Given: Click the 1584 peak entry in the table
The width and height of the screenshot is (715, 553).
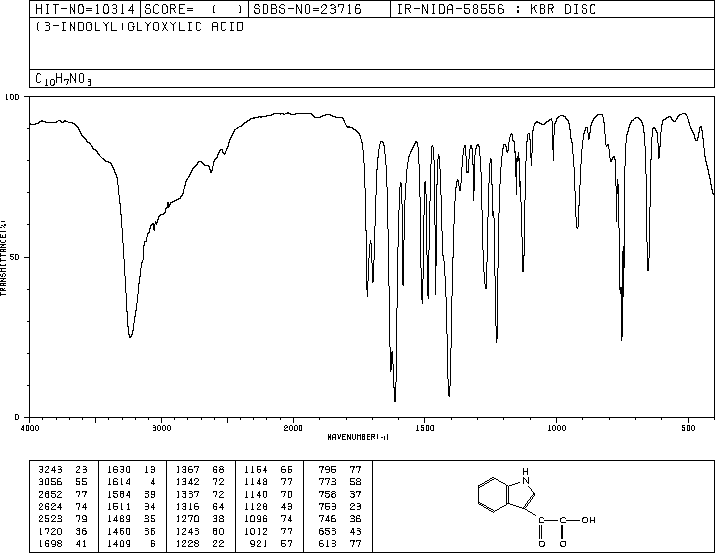Looking at the screenshot, I should 119,494.
